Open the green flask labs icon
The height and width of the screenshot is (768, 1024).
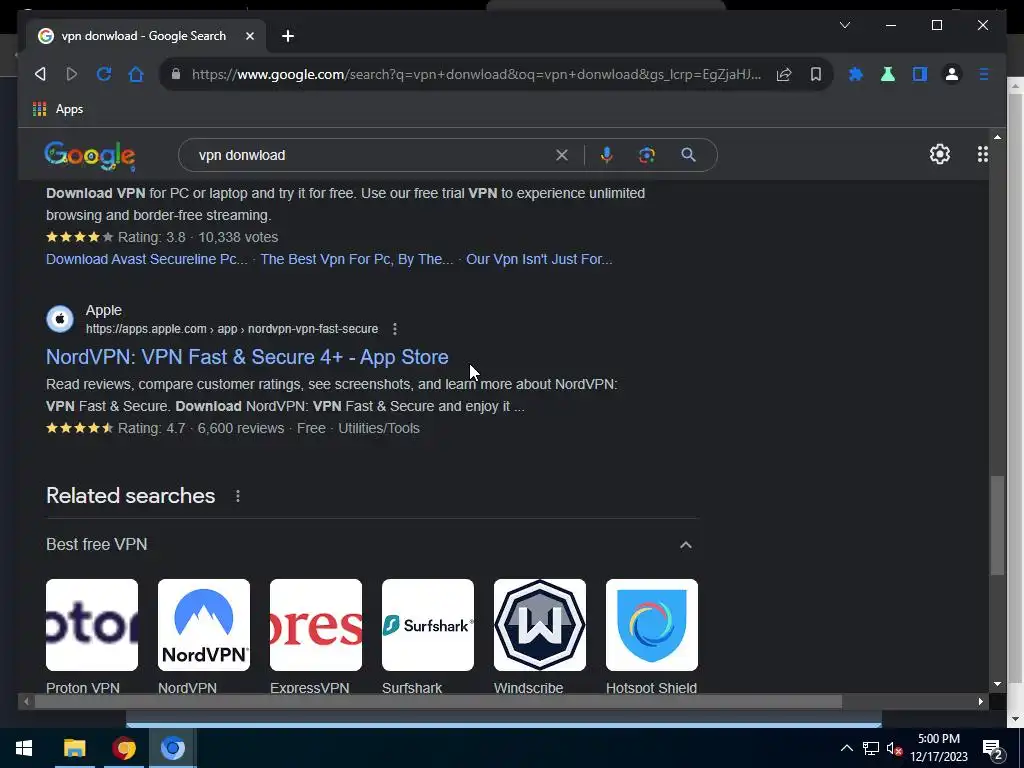(888, 74)
